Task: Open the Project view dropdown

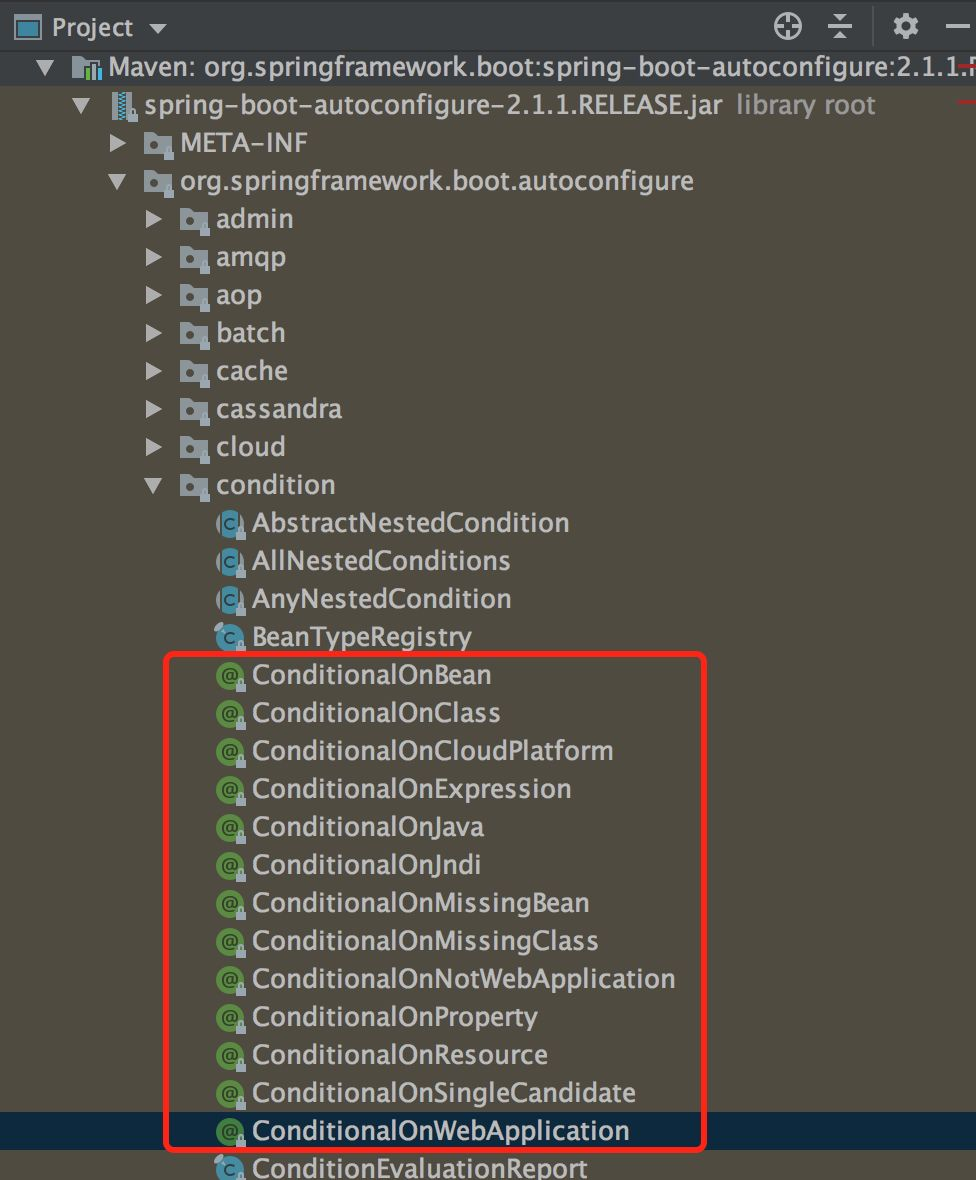Action: point(157,29)
